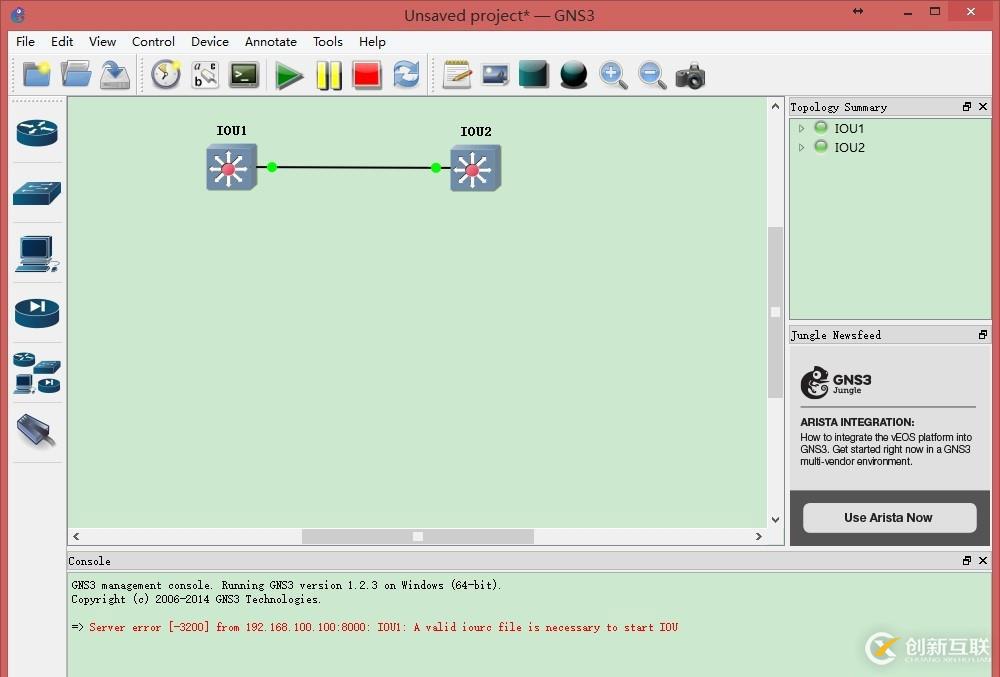Select IOU2 row in Topology Summary
Screen dimensions: 1000x677
(890, 147)
